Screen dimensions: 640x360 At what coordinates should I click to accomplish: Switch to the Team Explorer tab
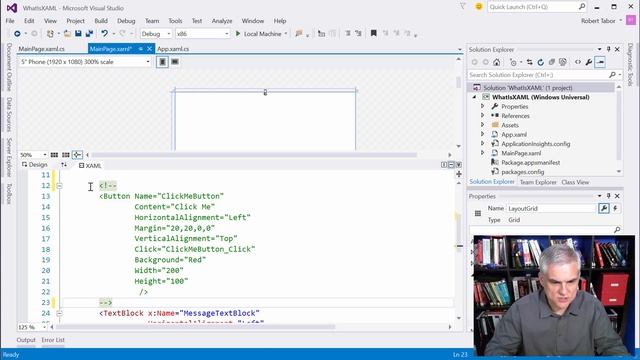point(538,182)
